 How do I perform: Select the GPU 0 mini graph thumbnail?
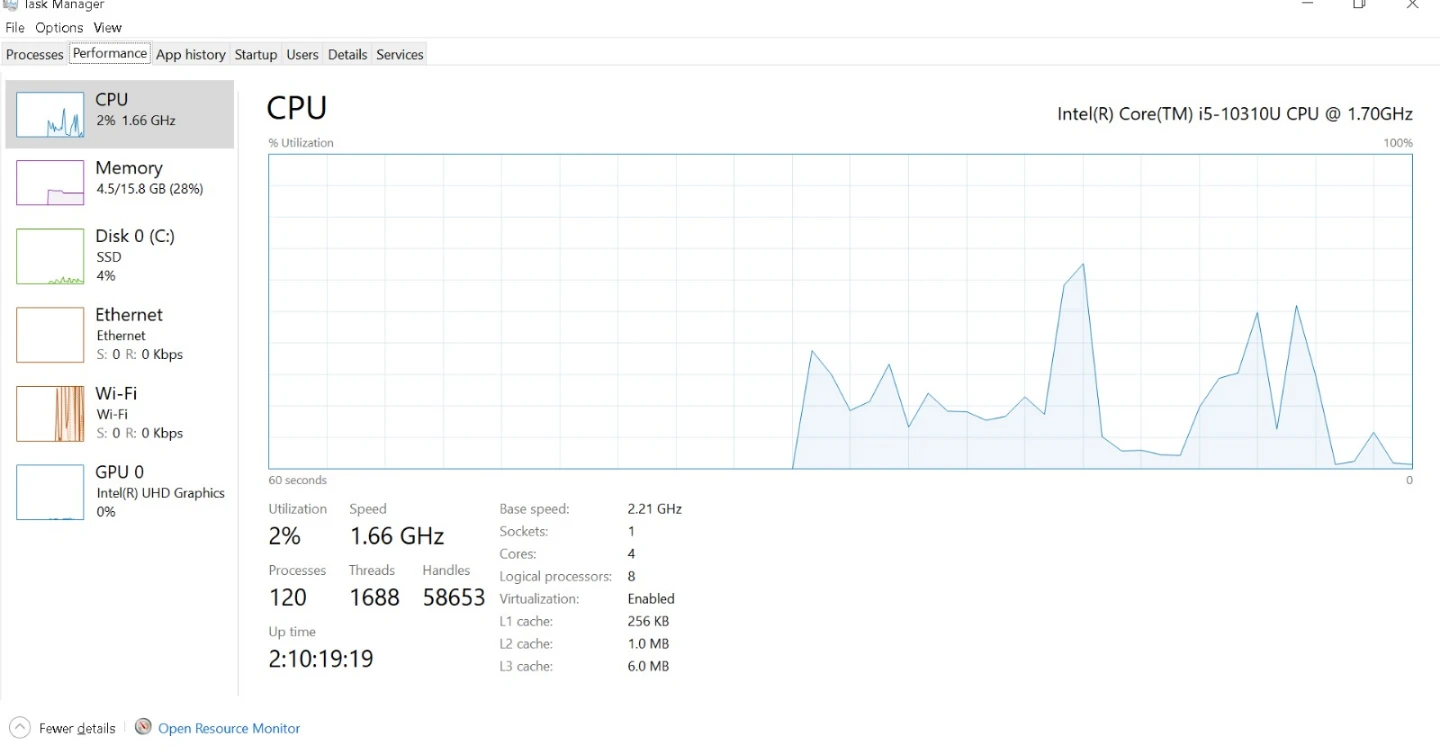[x=50, y=492]
